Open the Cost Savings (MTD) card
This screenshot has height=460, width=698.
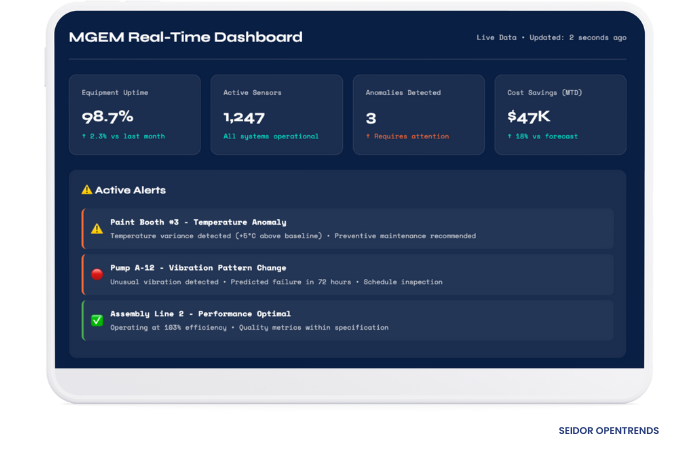[560, 115]
